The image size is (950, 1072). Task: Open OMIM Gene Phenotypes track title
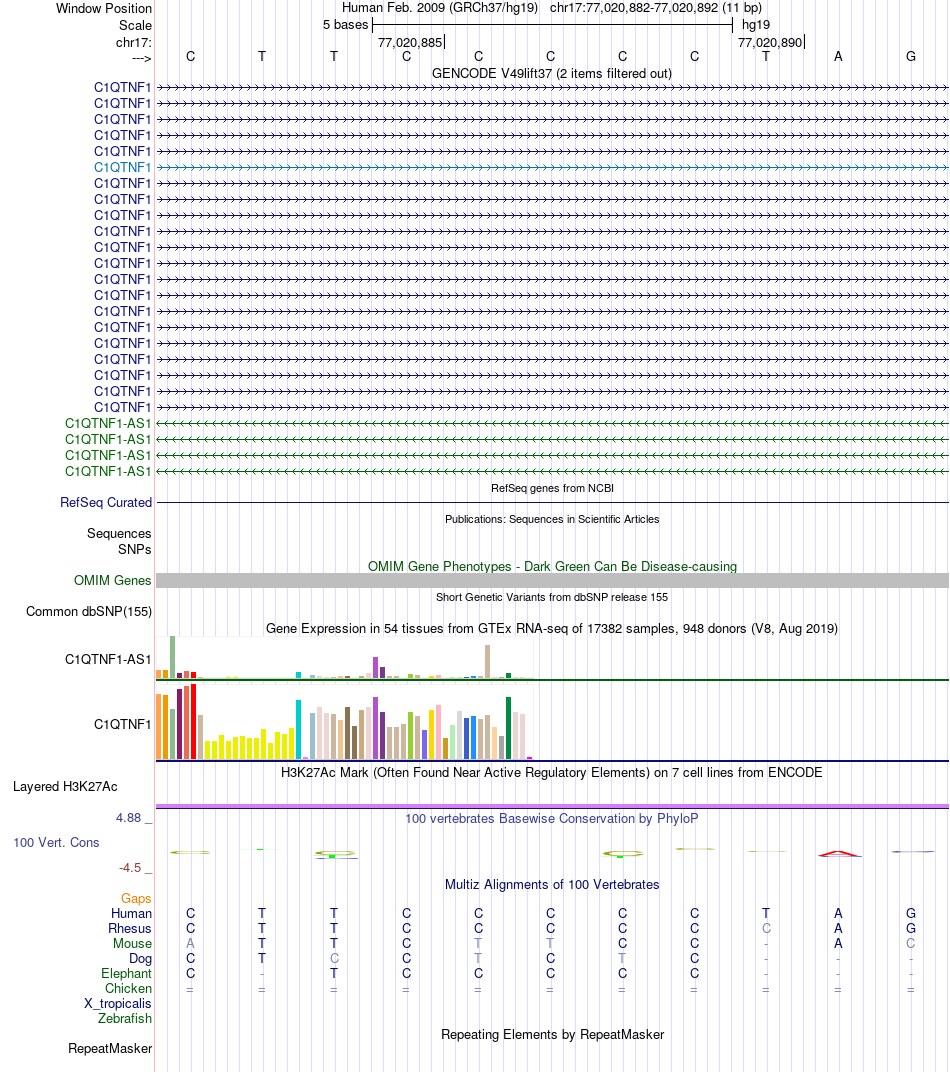point(552,566)
